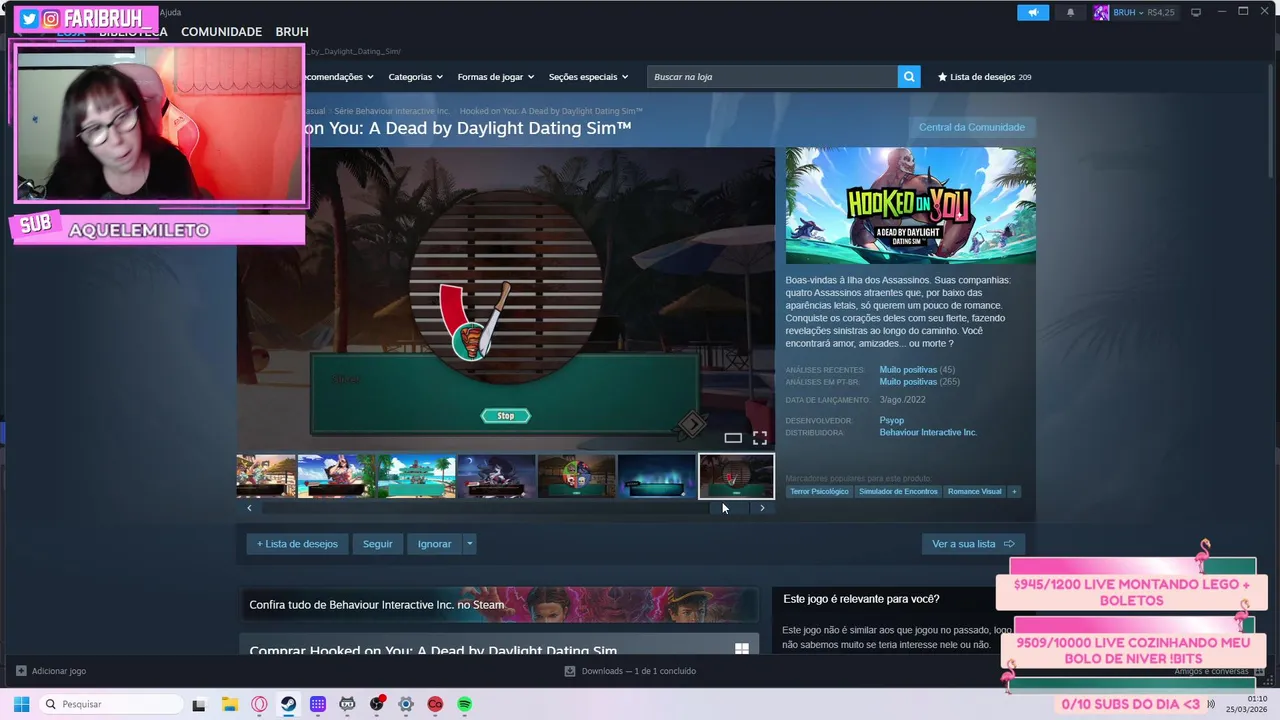Select the pink-haired character thumbnail

pos(337,476)
